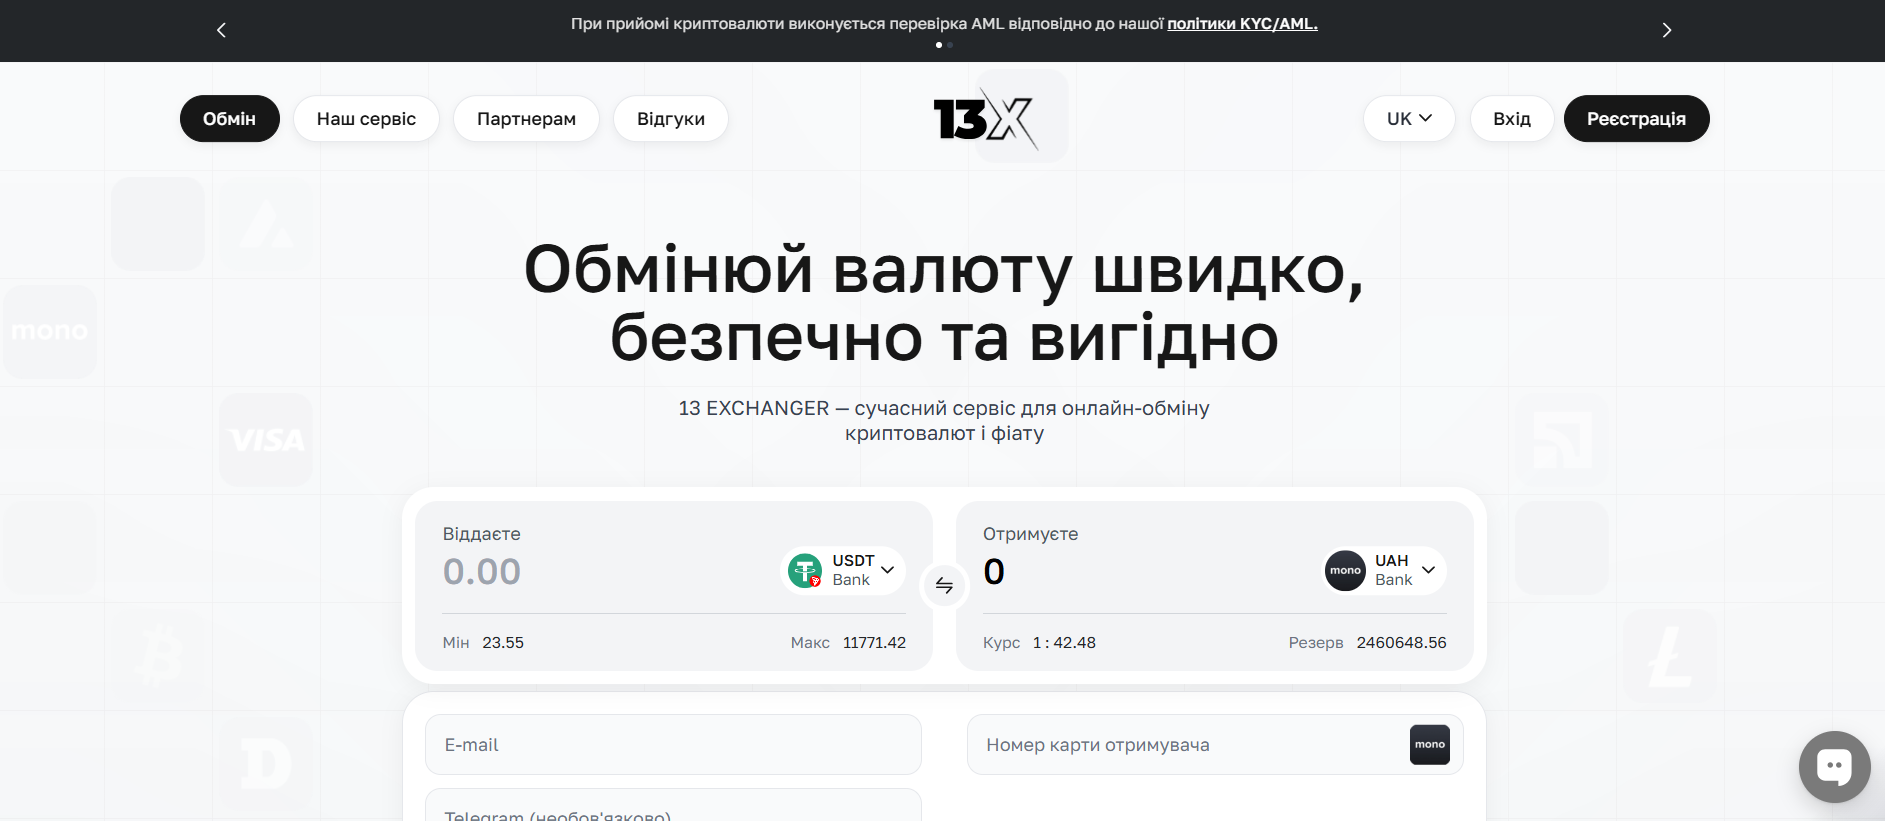This screenshot has height=821, width=1885.
Task: Open the live chat widget
Action: coord(1833,767)
